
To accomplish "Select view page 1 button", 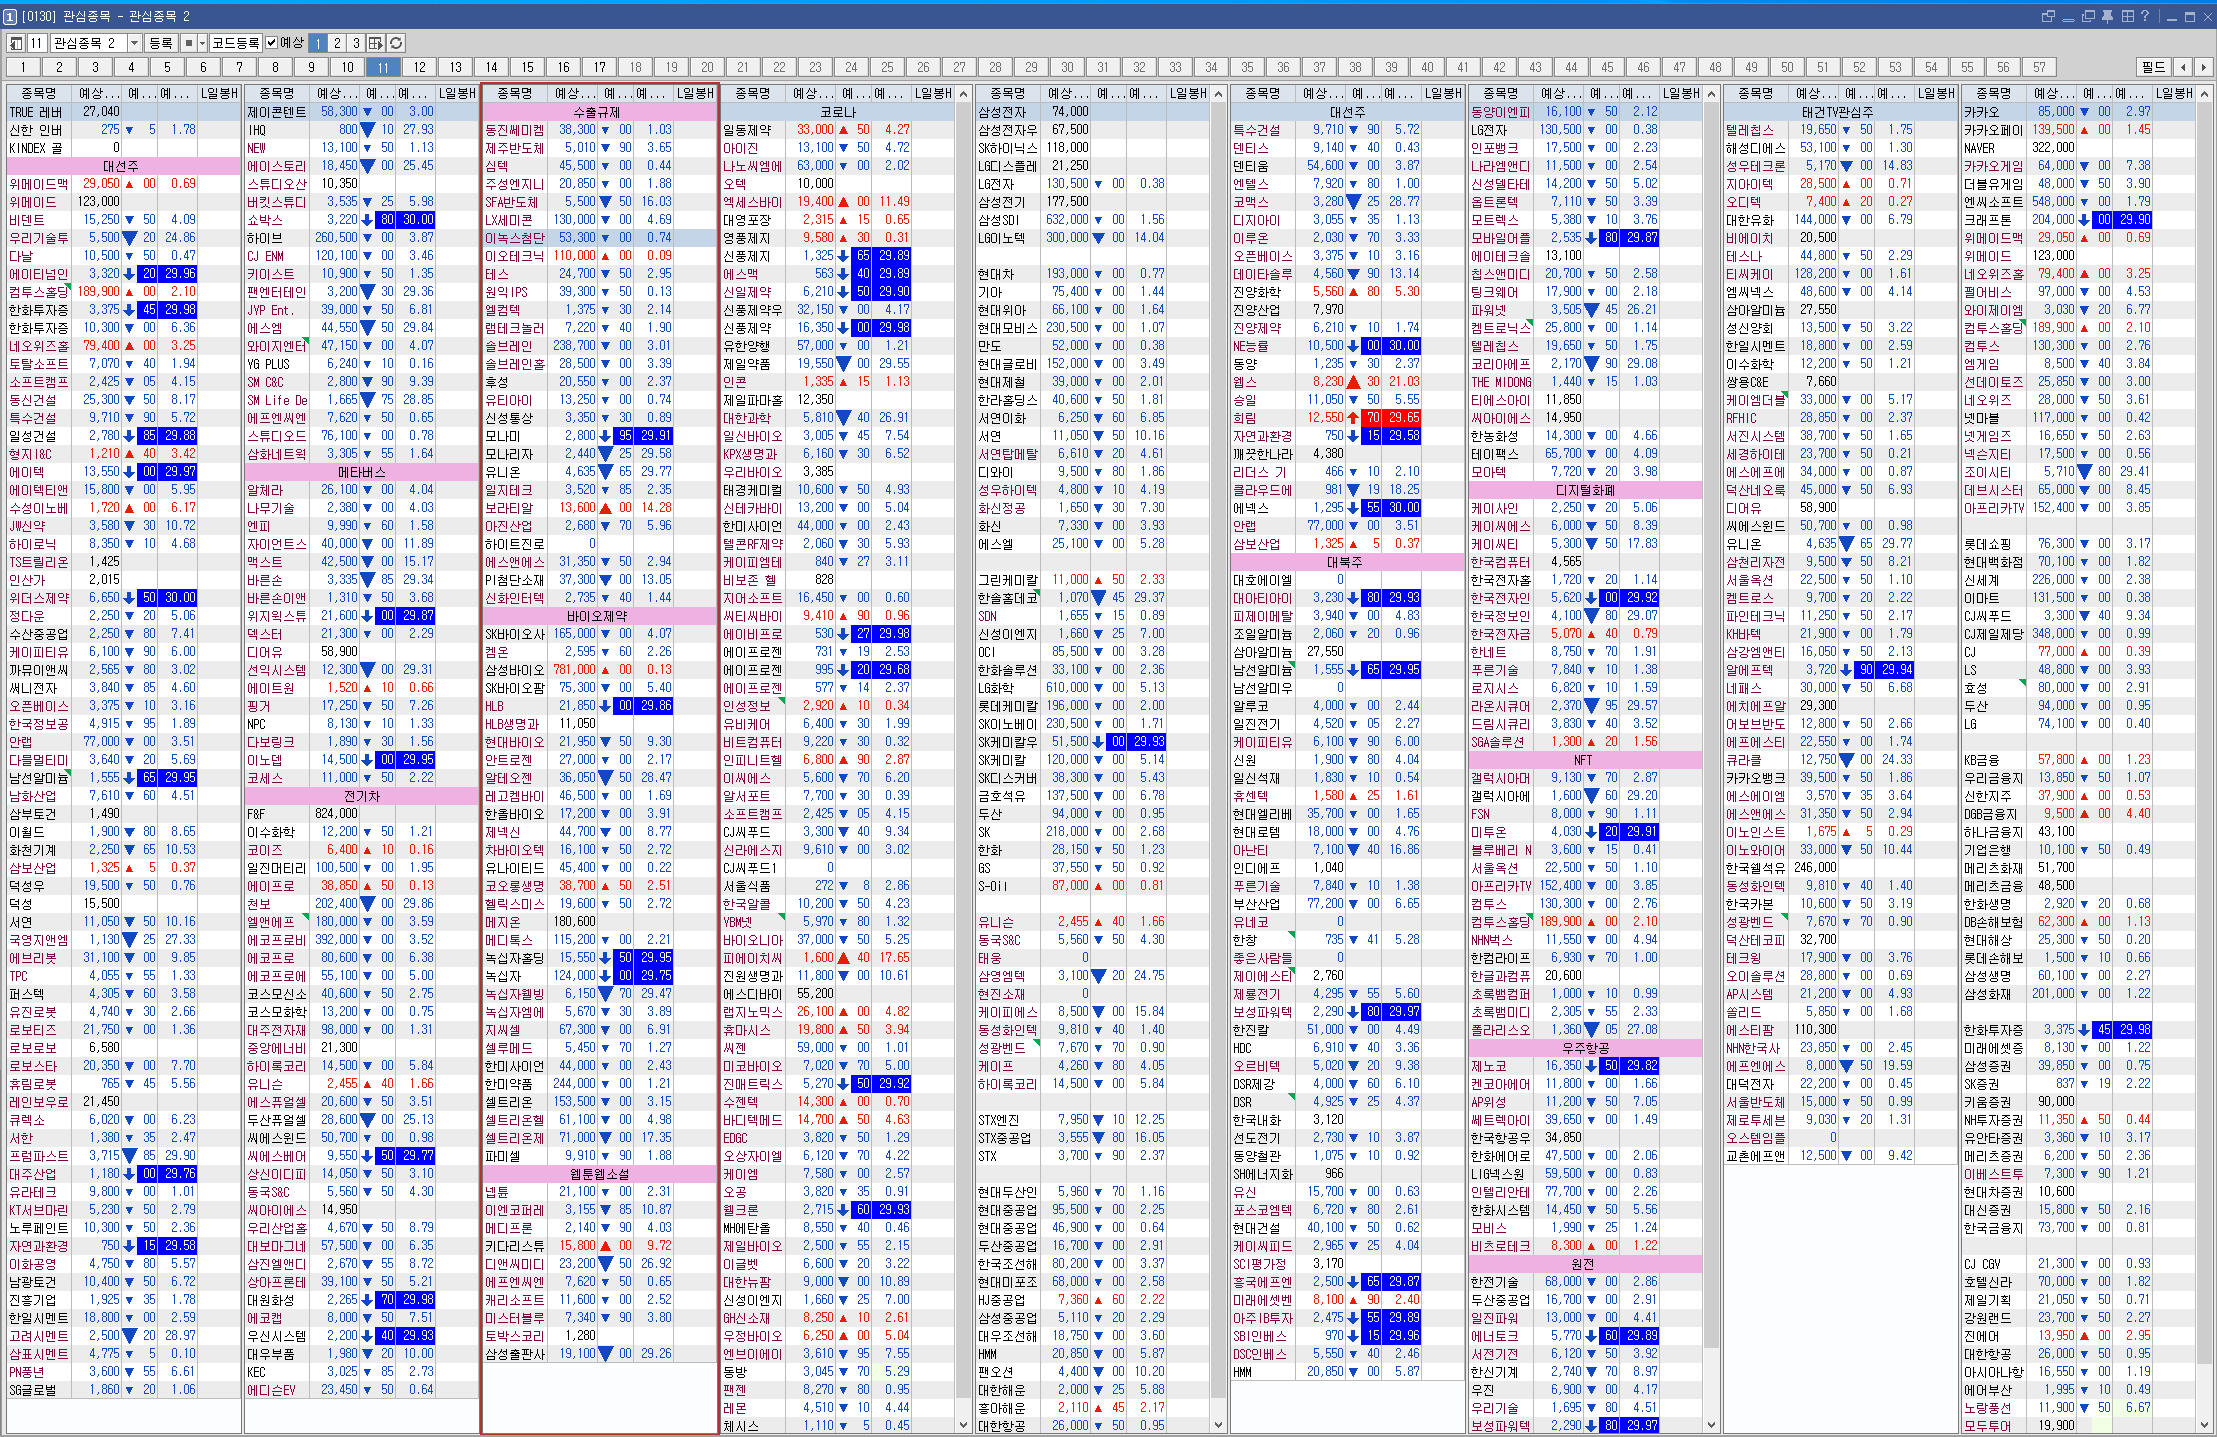I will (318, 43).
